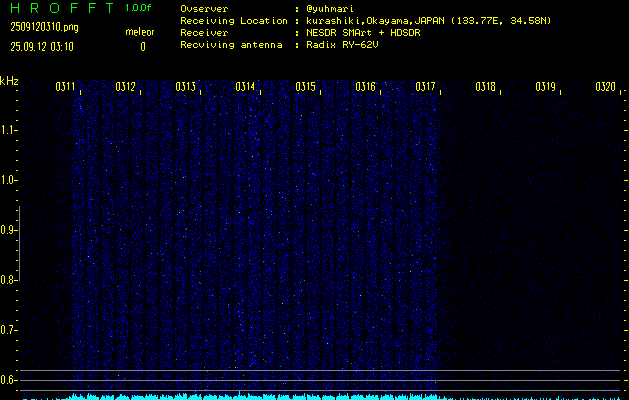Click the Ovserver label
This screenshot has height=400, width=629.
coord(204,9)
